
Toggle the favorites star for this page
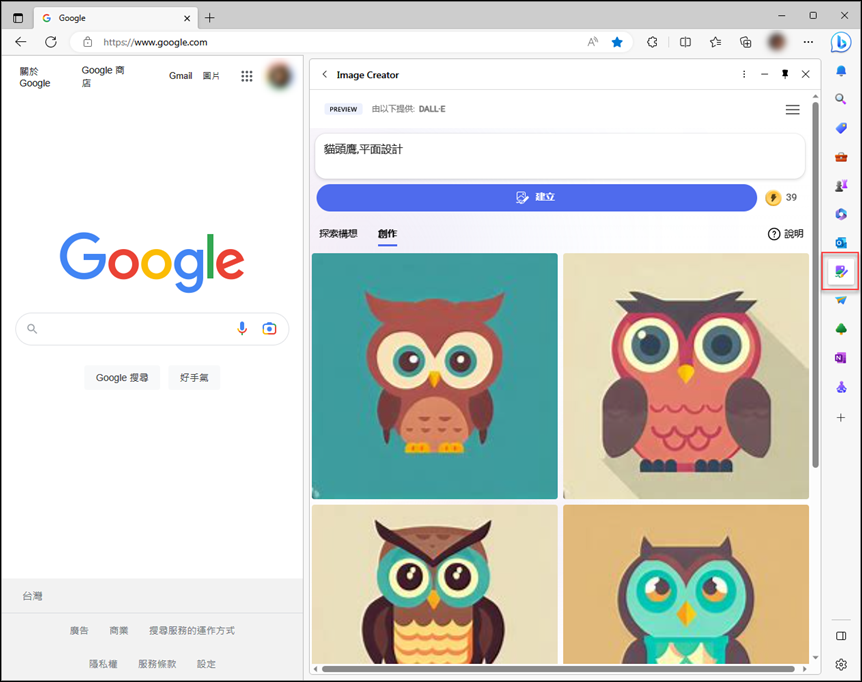tap(617, 42)
